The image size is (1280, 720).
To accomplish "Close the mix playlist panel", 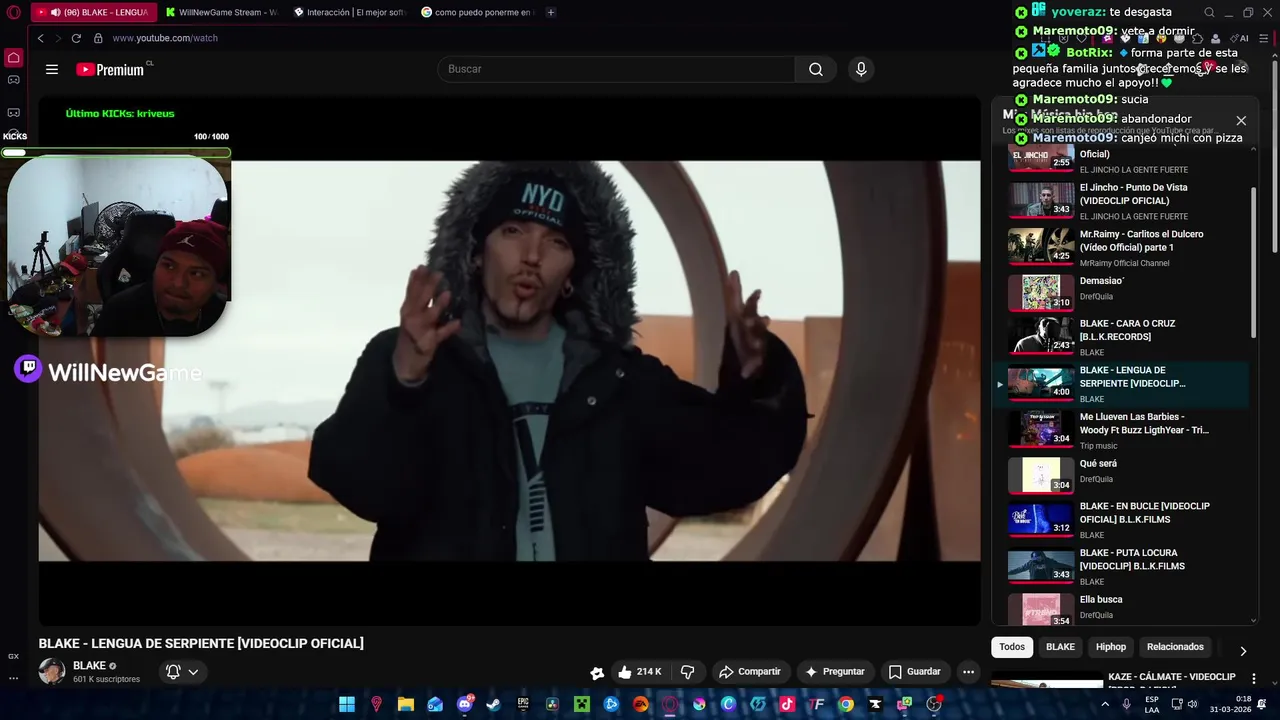I will click(x=1241, y=121).
